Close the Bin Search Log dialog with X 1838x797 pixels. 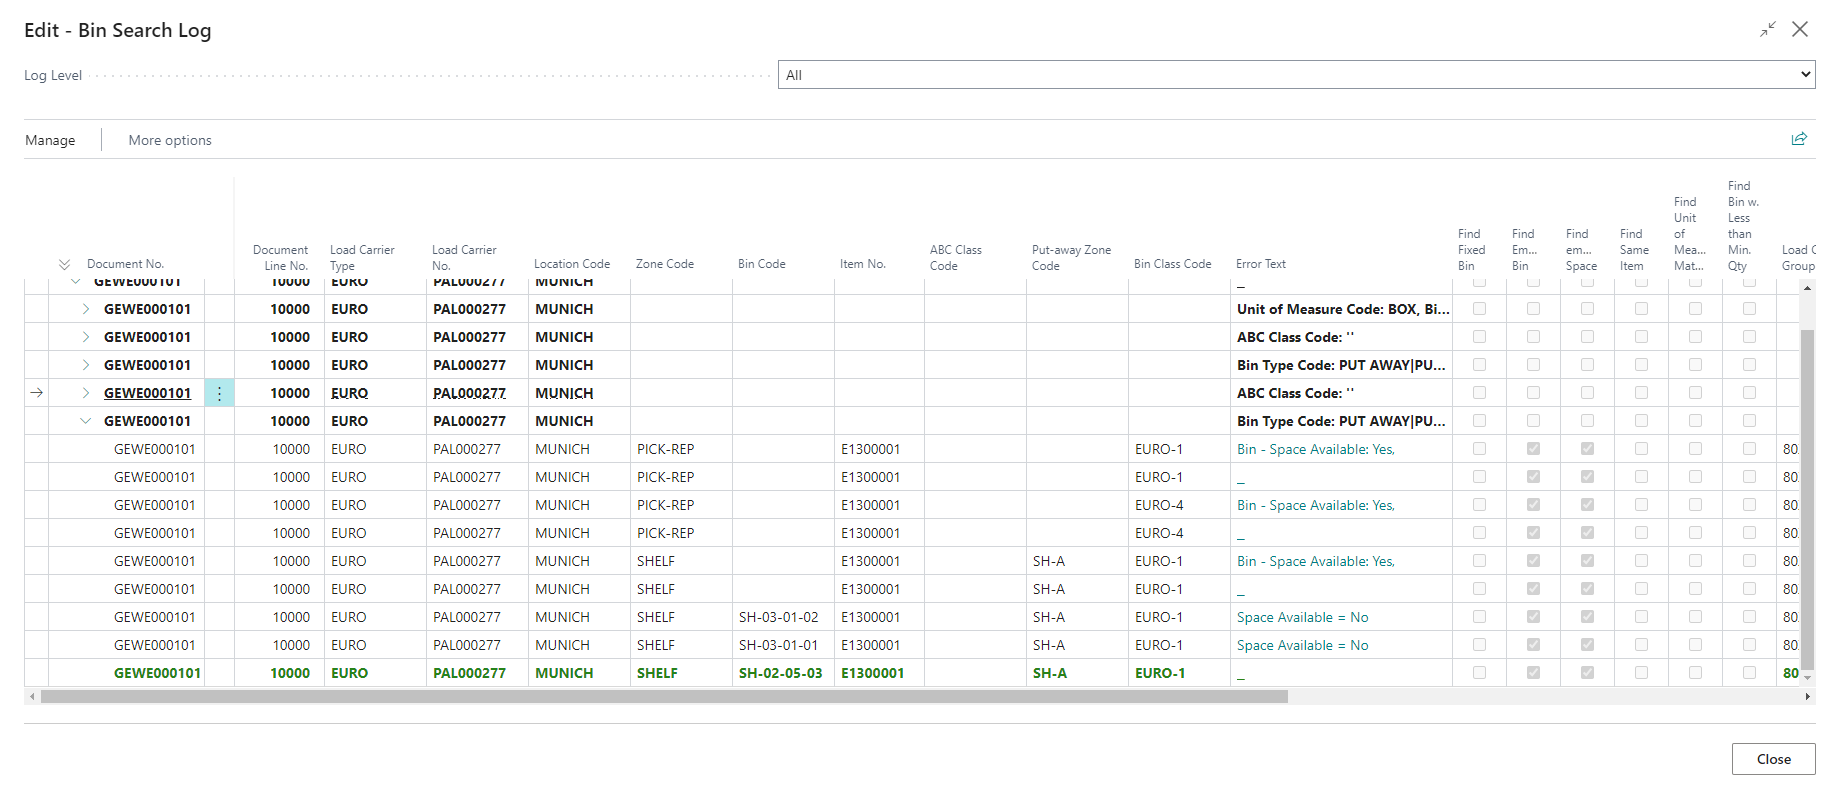[x=1800, y=30]
